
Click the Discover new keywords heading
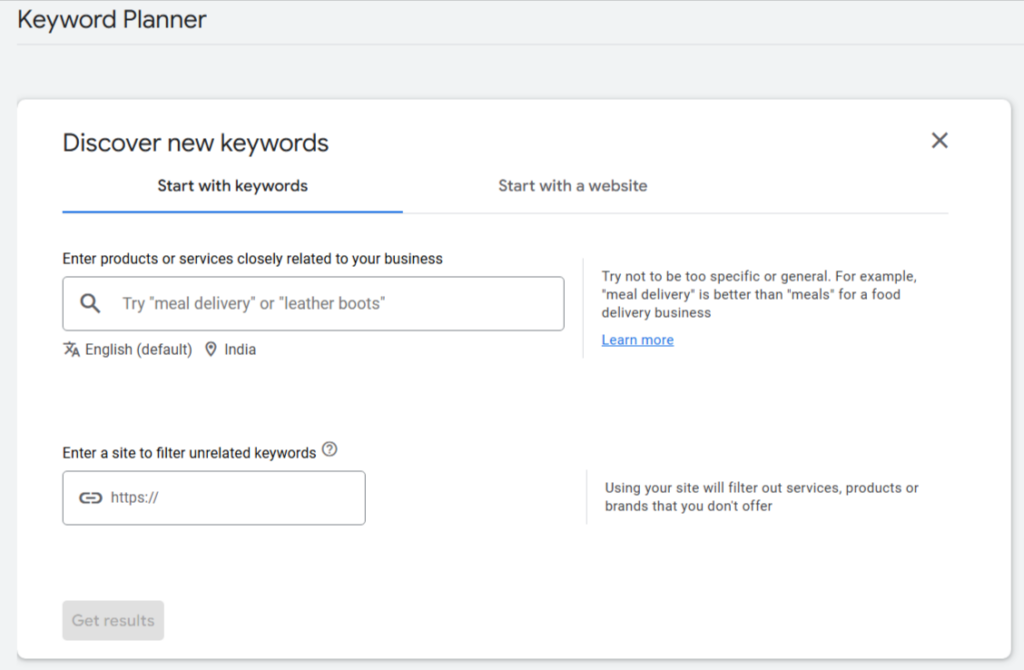[195, 143]
